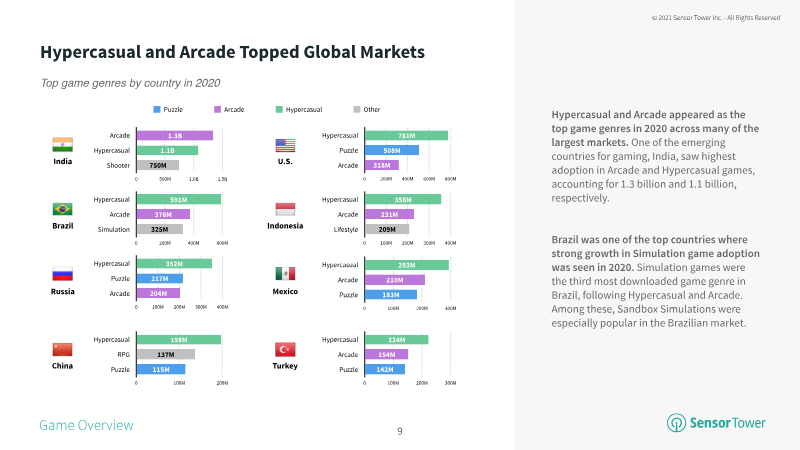Click the Russia flag icon

pos(62,274)
